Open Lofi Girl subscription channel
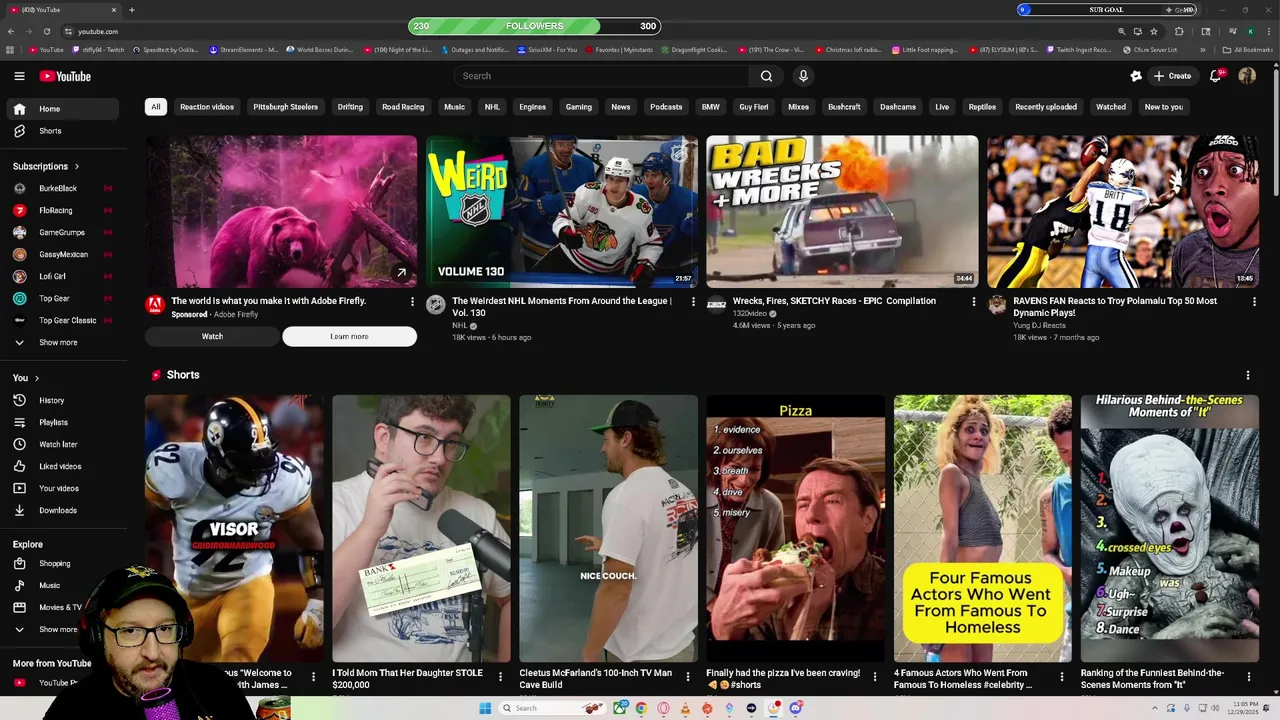Screen dimensions: 1280x720 click(63, 276)
